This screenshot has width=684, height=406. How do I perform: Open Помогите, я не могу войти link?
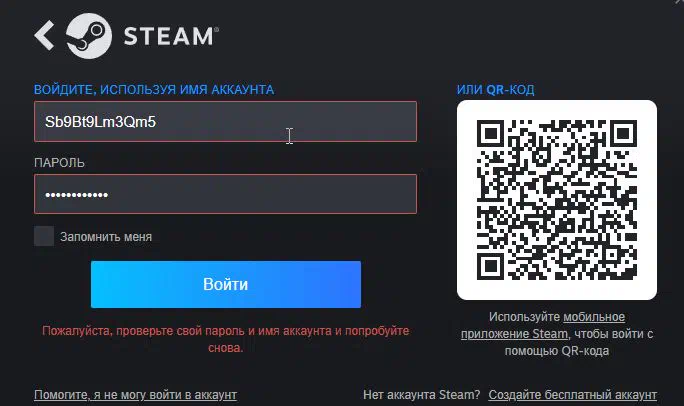point(135,395)
